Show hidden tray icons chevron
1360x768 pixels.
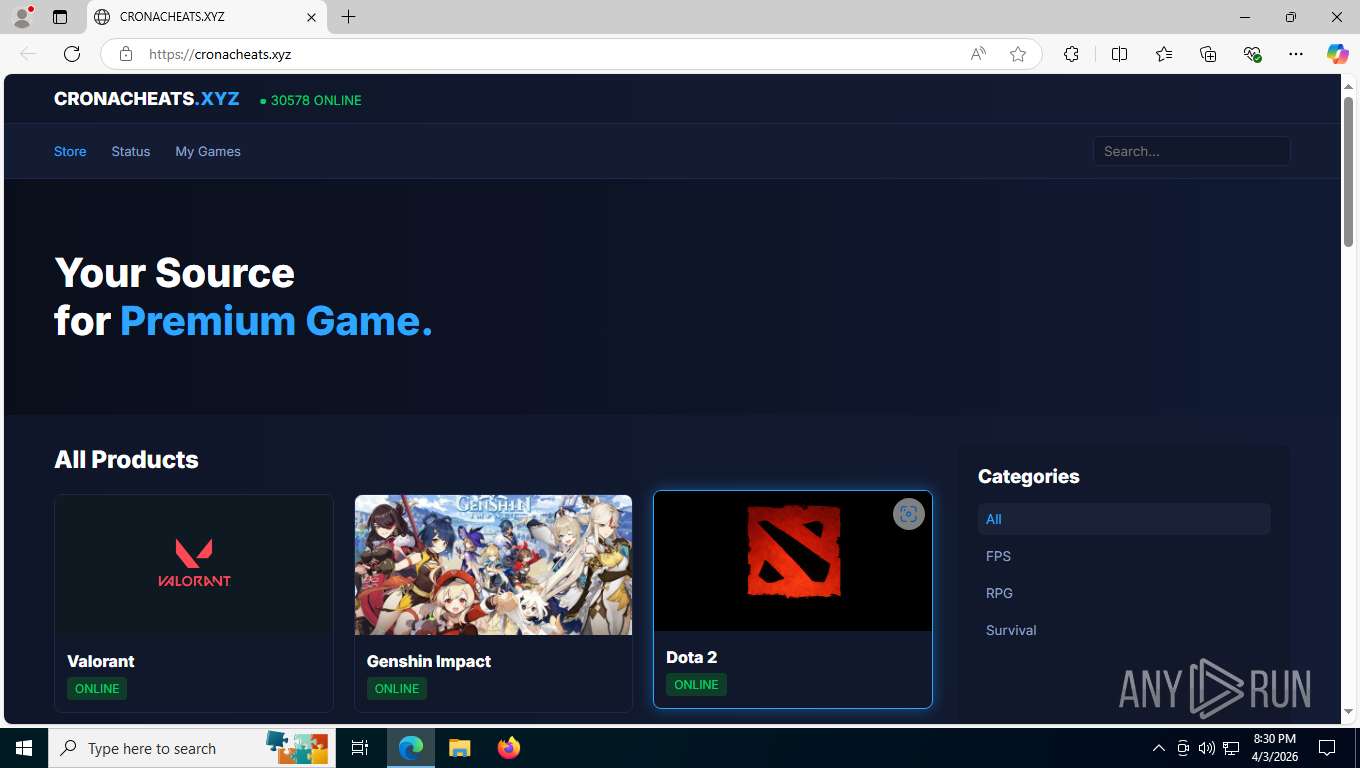(1159, 748)
